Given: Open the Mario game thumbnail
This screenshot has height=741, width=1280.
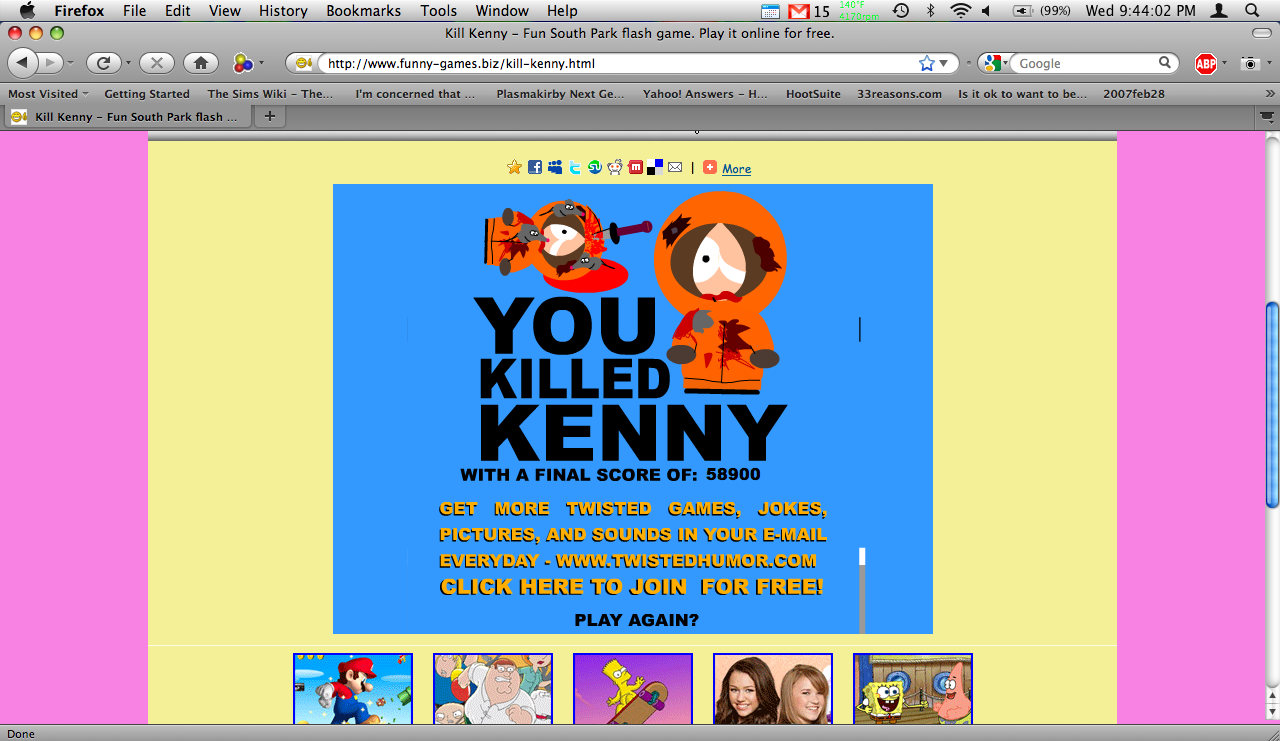Looking at the screenshot, I should click(353, 689).
